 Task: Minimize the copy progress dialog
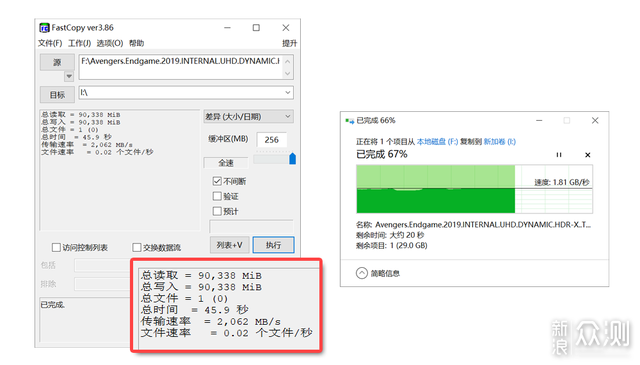[x=539, y=120]
